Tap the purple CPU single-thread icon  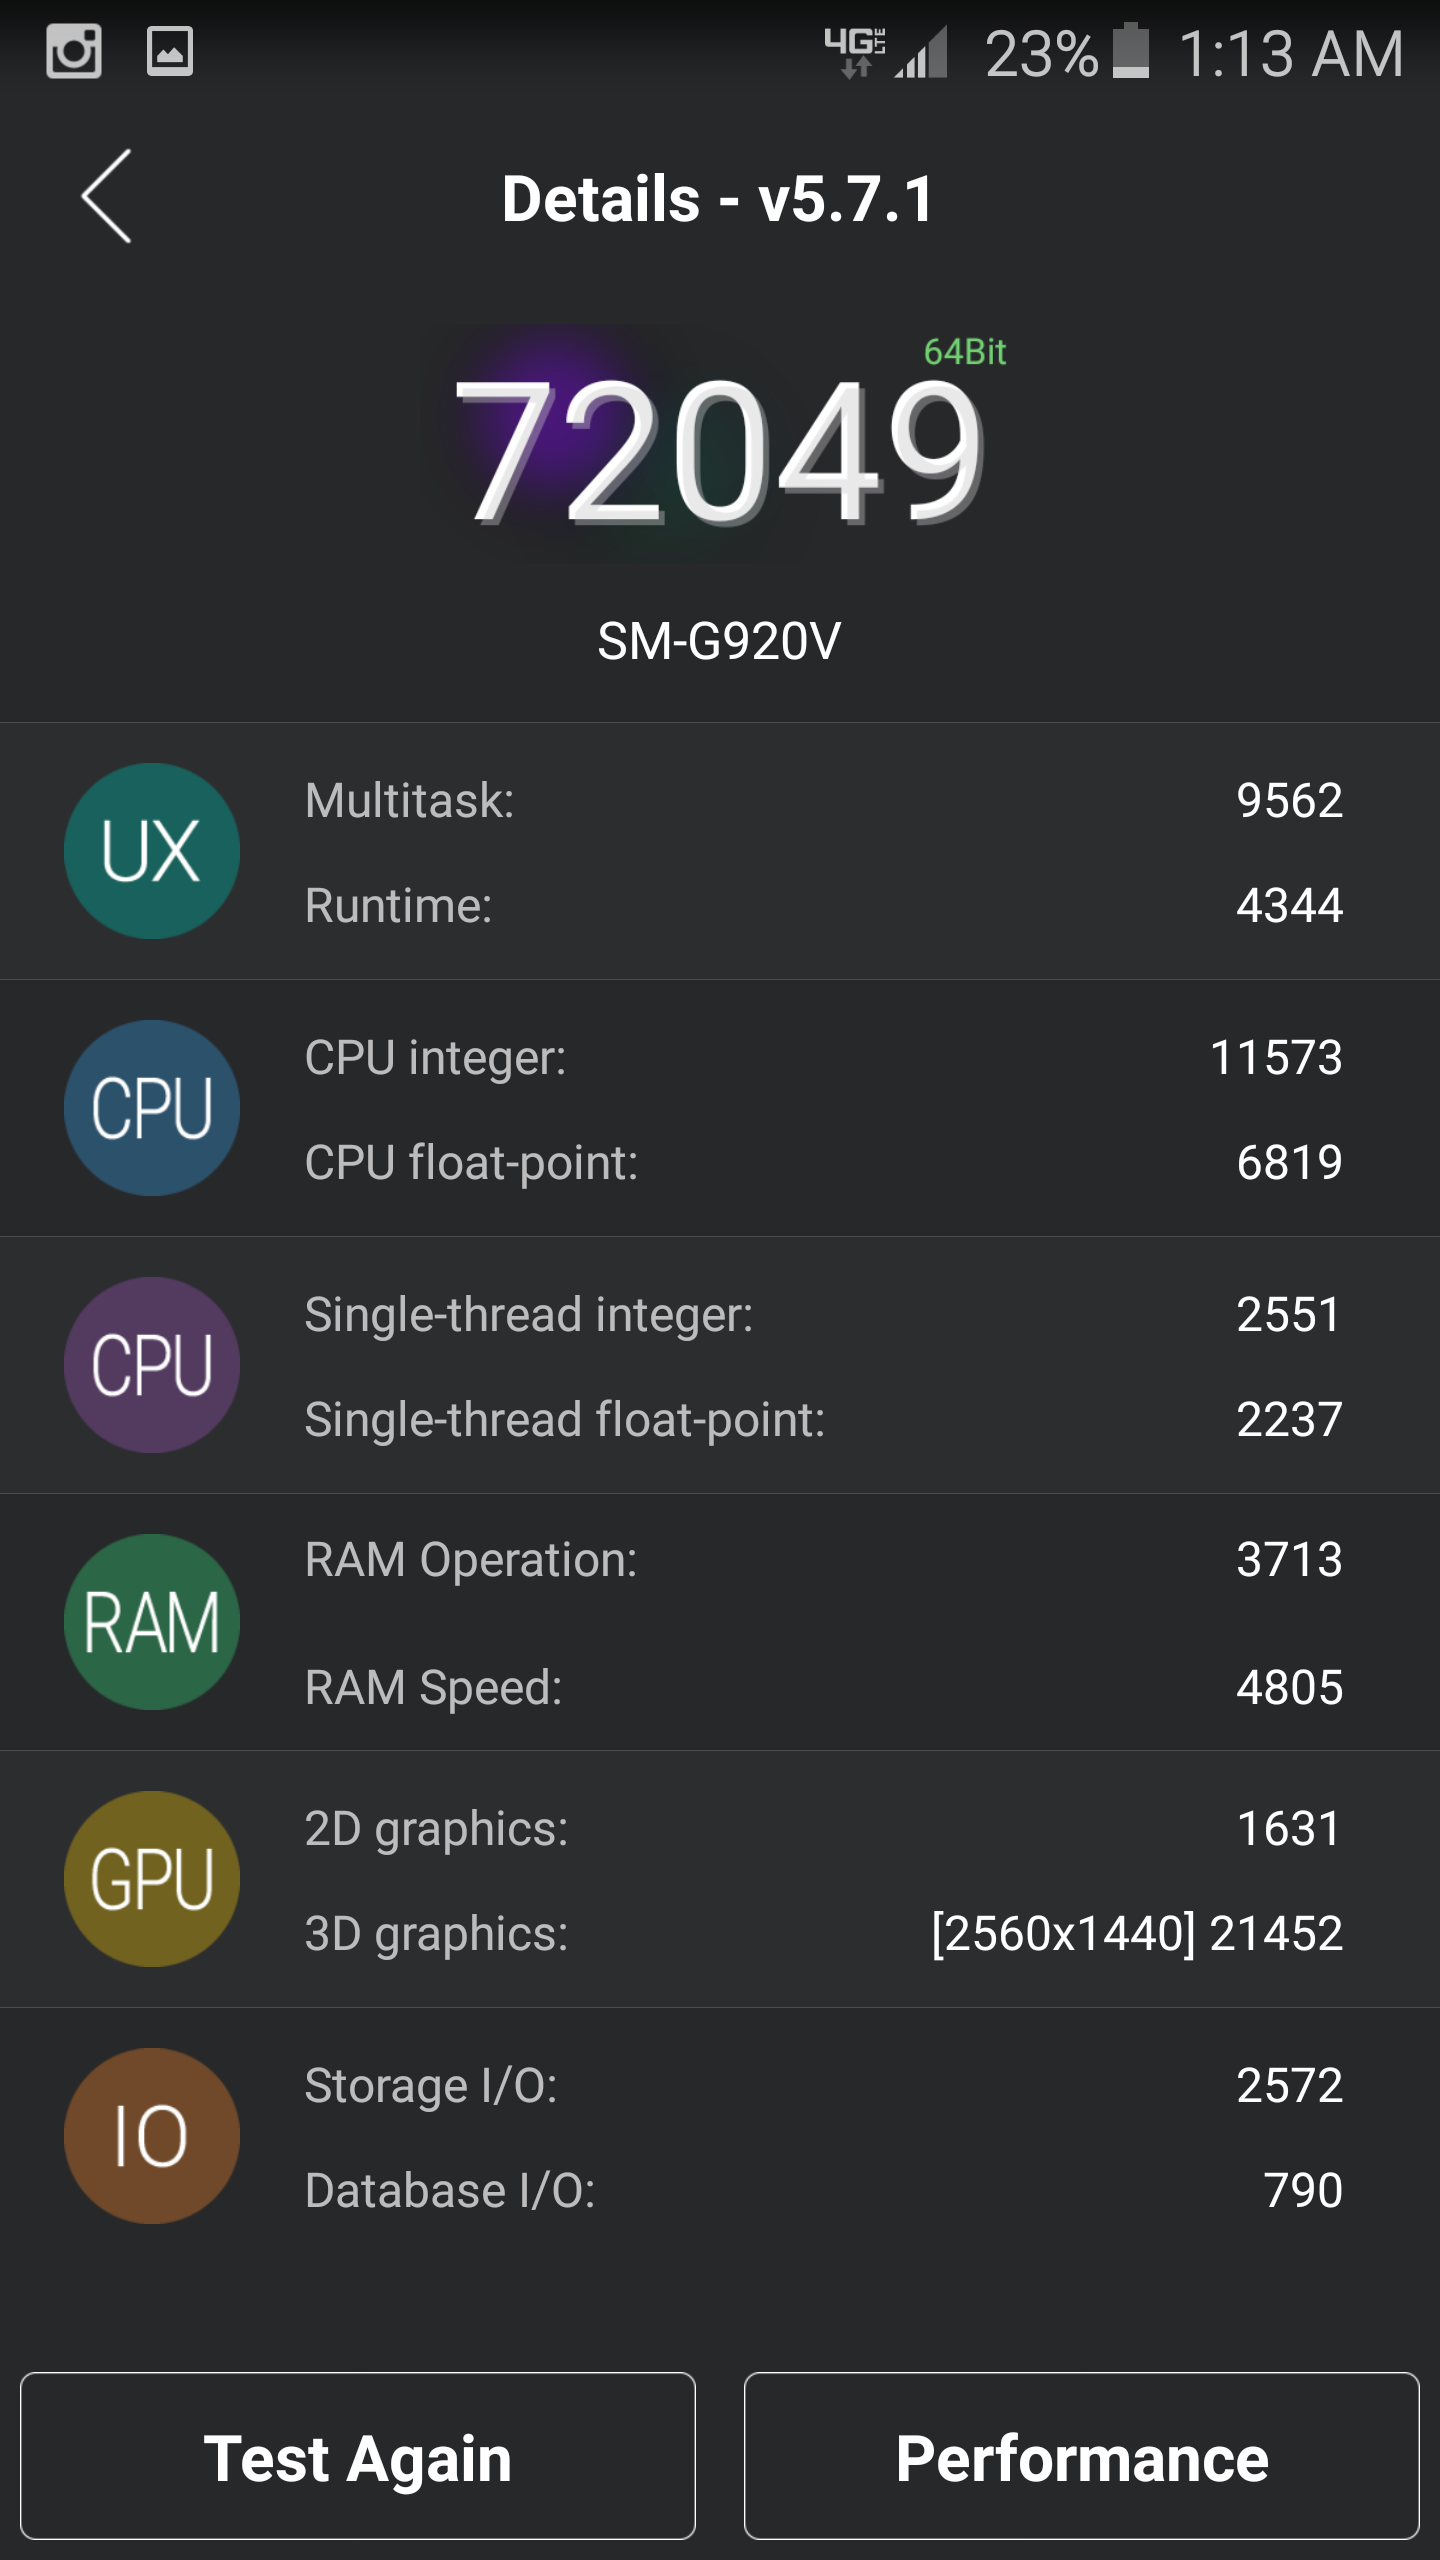152,1365
